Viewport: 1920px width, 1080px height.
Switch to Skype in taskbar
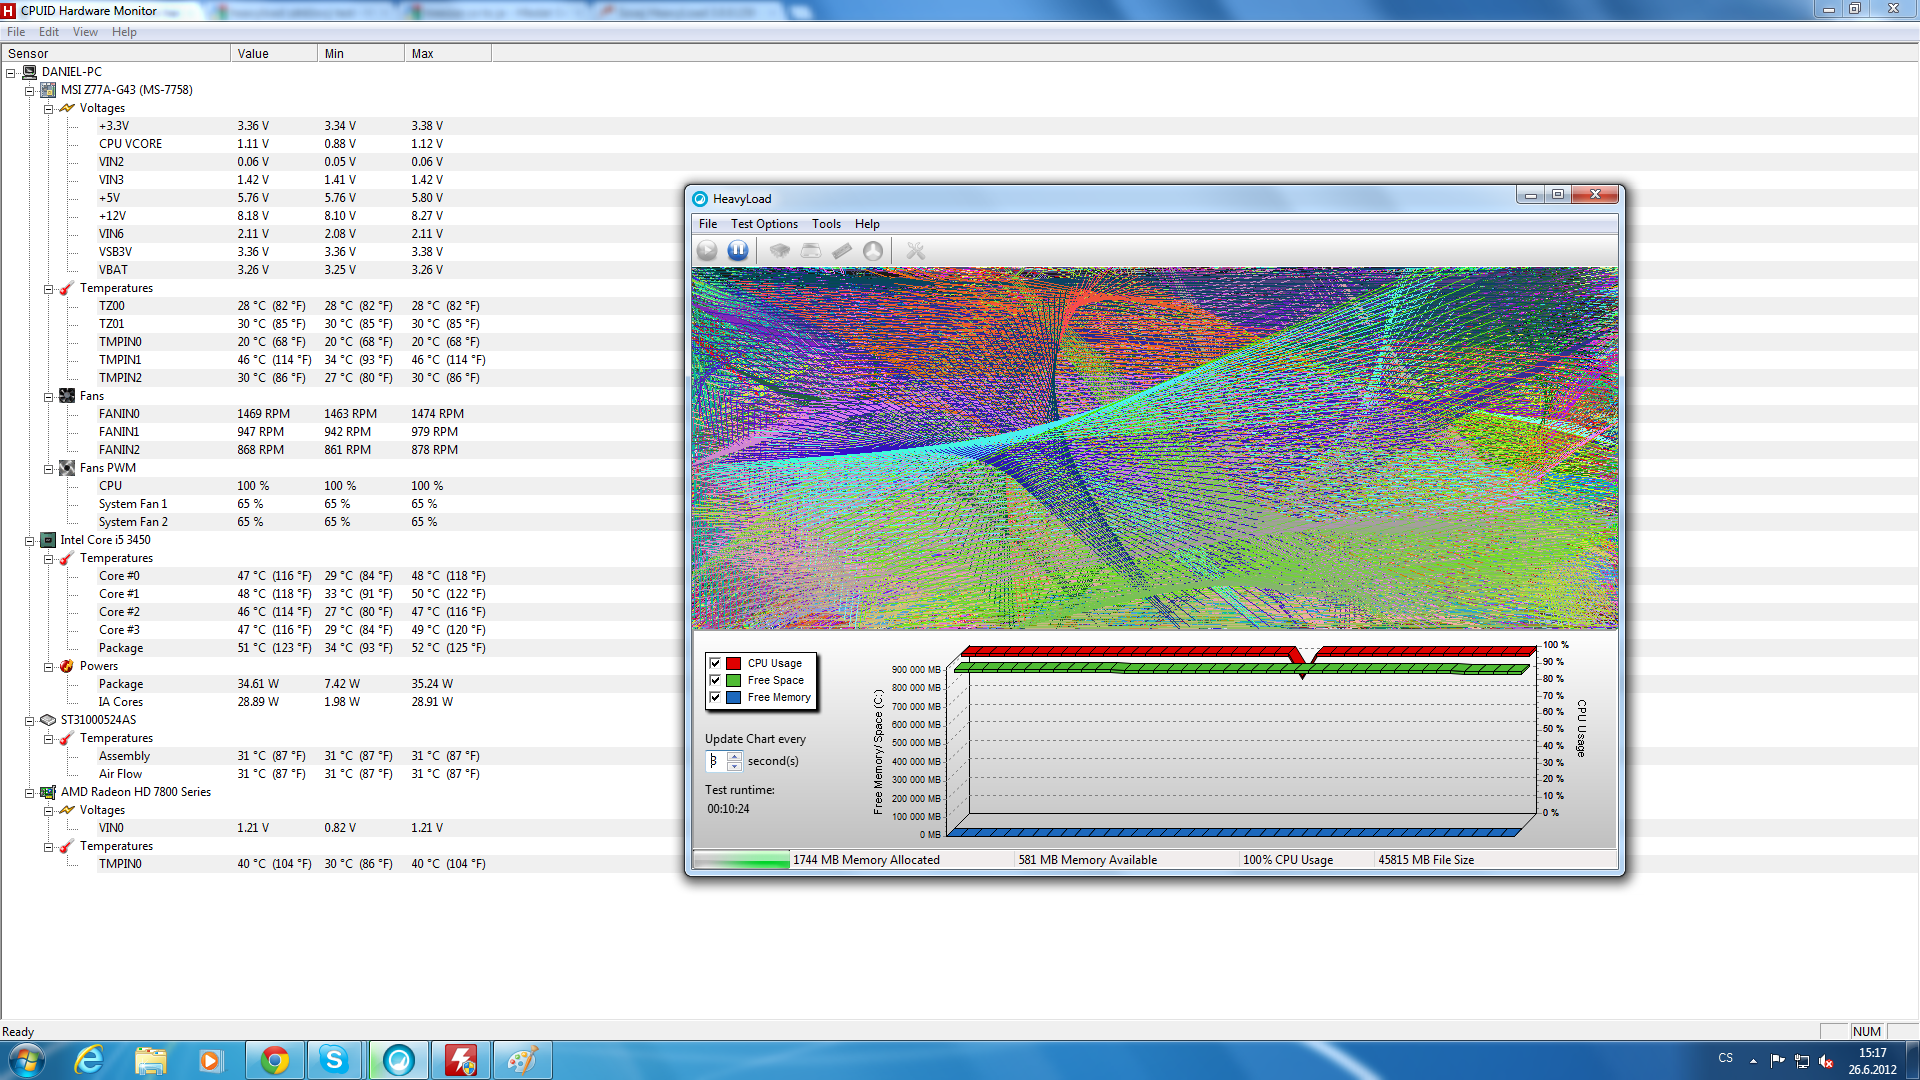(335, 1060)
